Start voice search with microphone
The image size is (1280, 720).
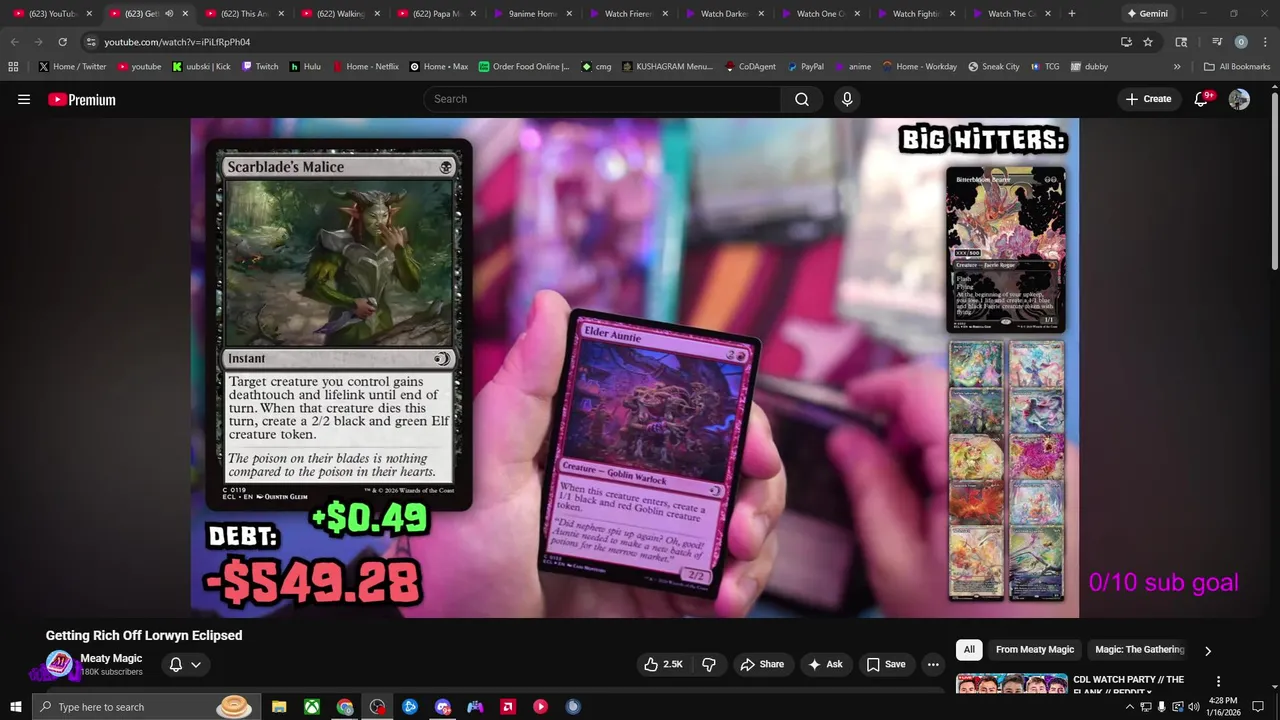point(847,99)
